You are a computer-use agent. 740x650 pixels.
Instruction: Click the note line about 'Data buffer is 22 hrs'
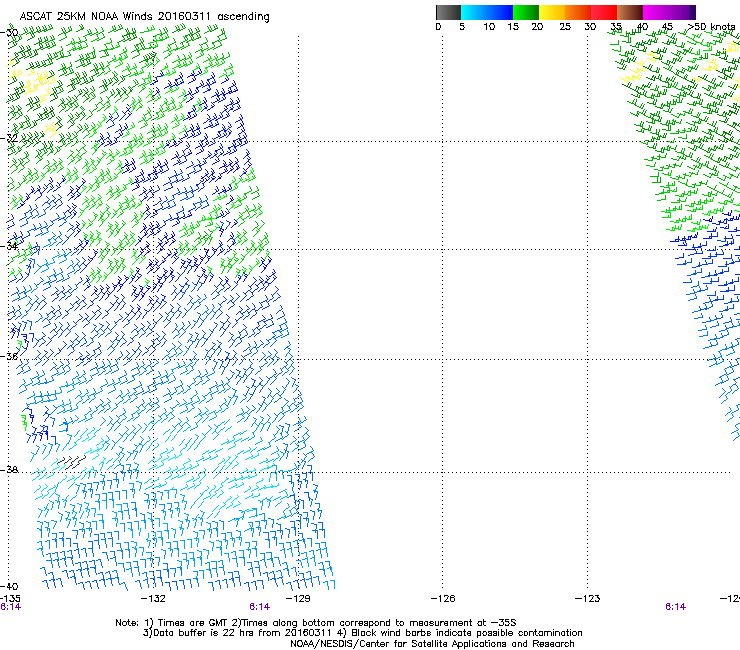pos(362,633)
